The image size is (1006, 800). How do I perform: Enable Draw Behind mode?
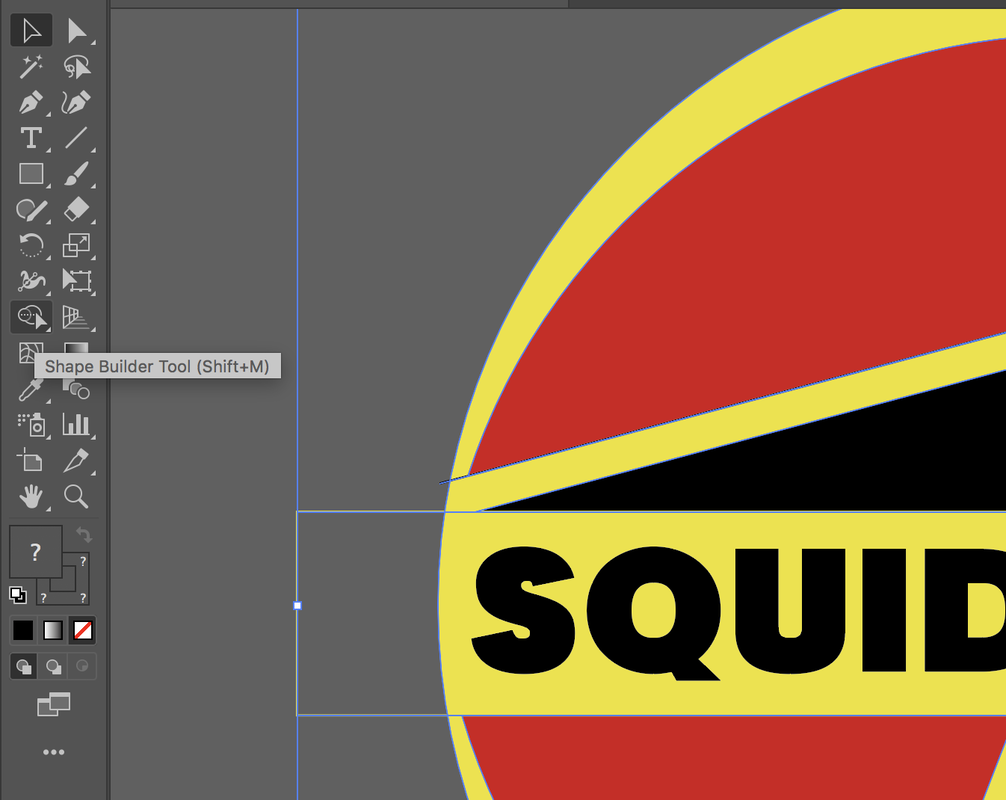tap(53, 666)
